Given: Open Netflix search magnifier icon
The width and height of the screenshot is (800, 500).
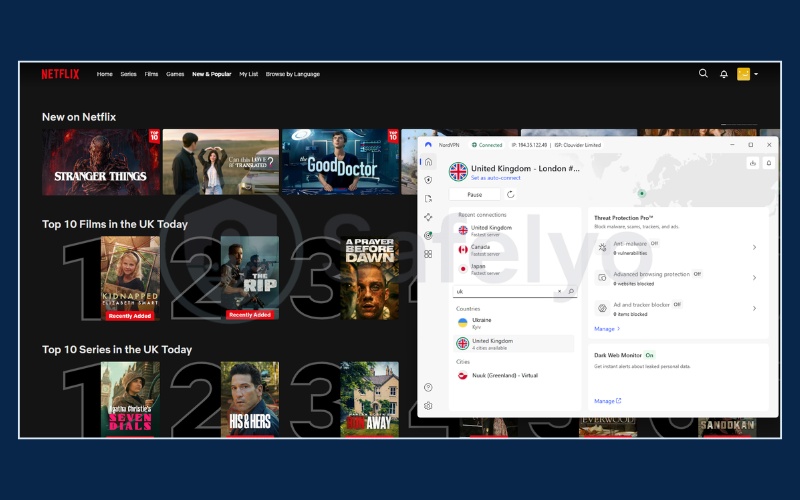Looking at the screenshot, I should click(703, 73).
